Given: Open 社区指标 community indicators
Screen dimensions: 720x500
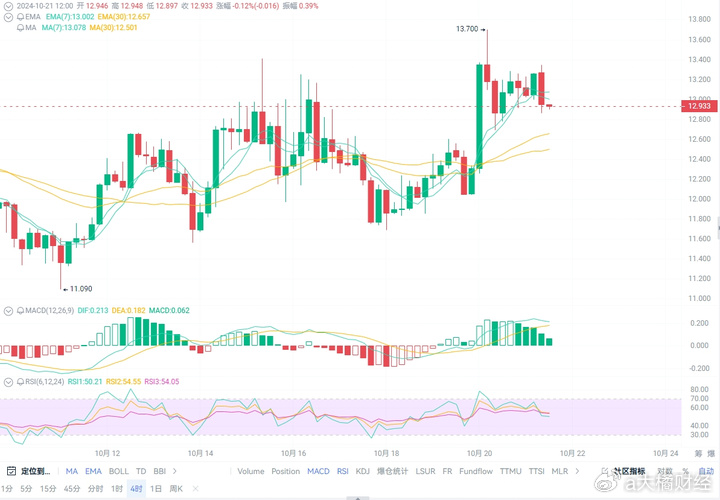Looking at the screenshot, I should pyautogui.click(x=629, y=471).
